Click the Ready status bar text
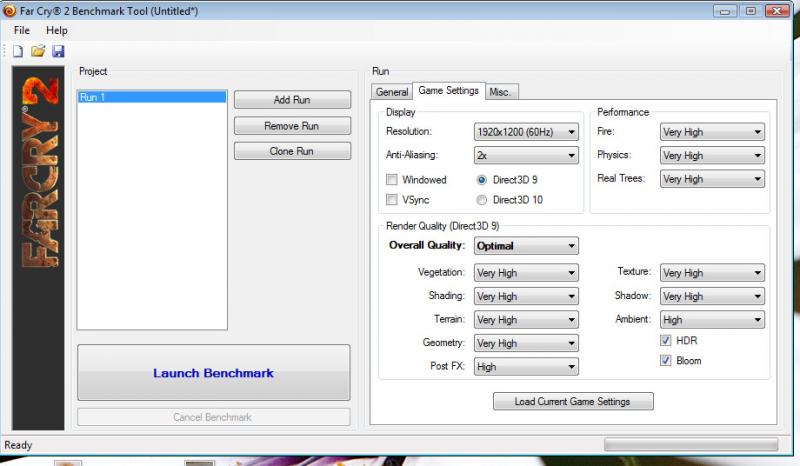Image resolution: width=800 pixels, height=466 pixels. point(18,445)
